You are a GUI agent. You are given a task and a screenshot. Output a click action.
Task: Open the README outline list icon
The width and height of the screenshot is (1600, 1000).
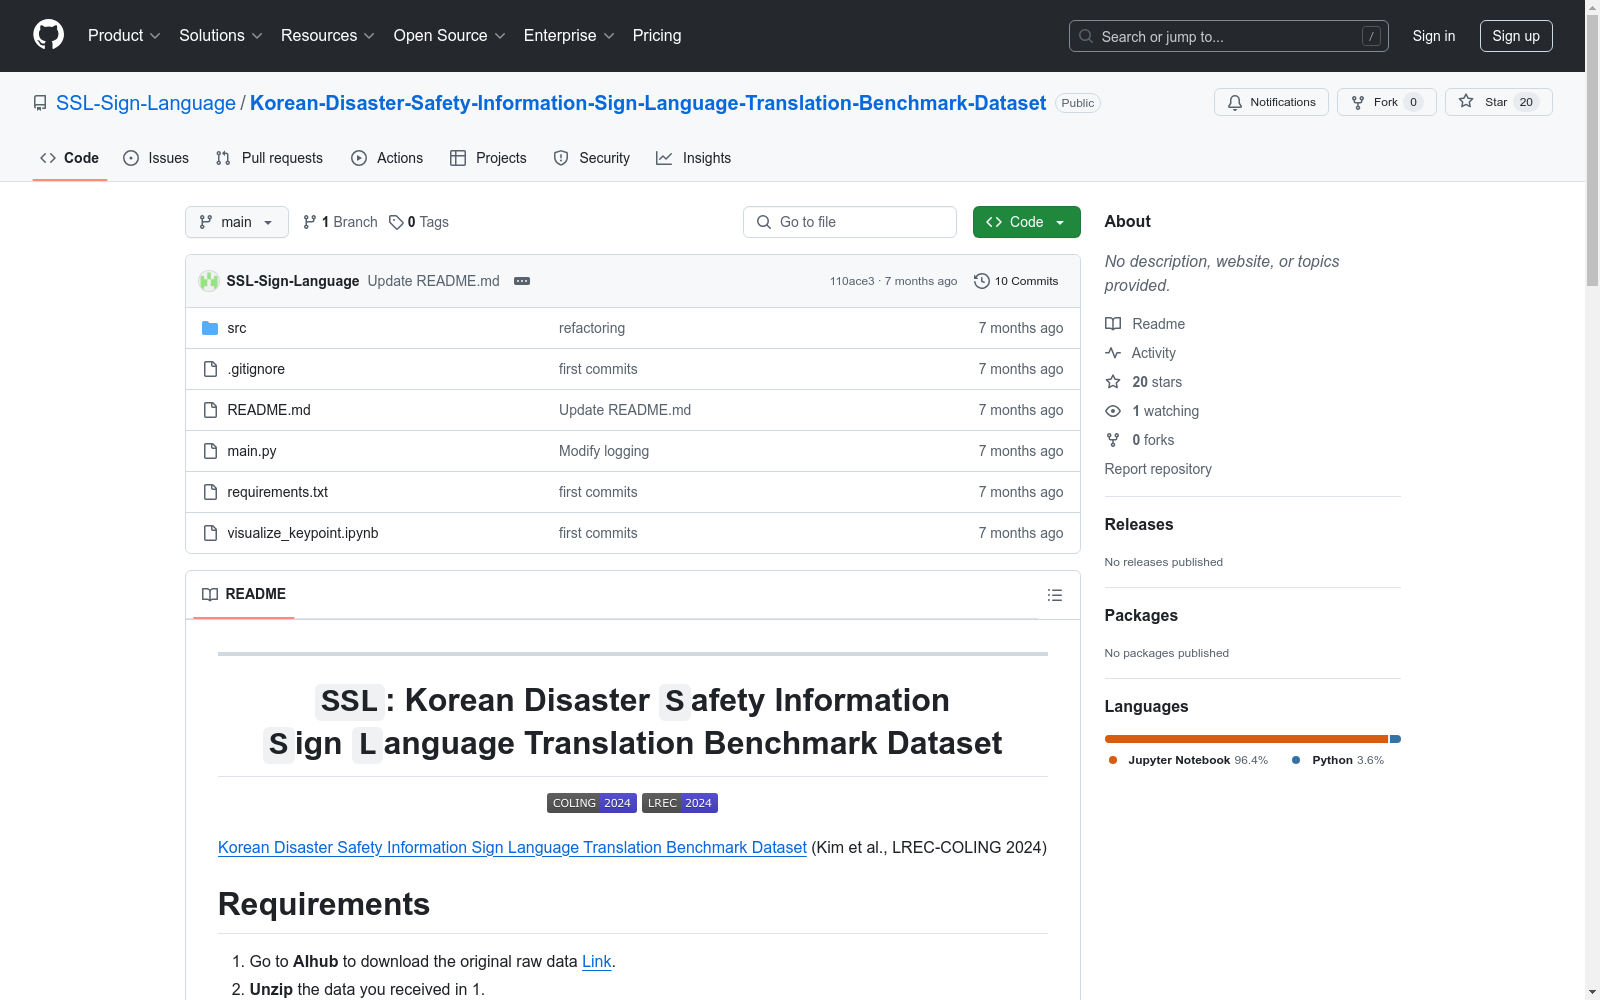click(1054, 595)
